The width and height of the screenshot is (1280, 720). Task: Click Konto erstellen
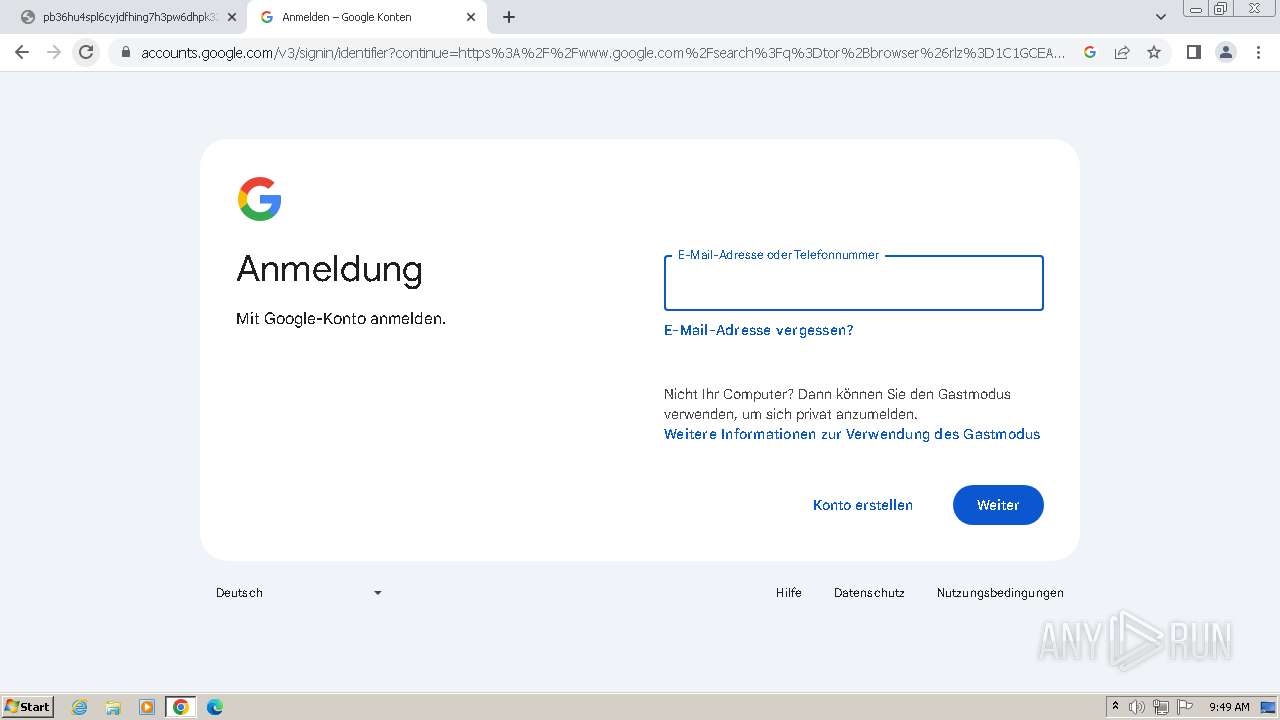coord(863,505)
